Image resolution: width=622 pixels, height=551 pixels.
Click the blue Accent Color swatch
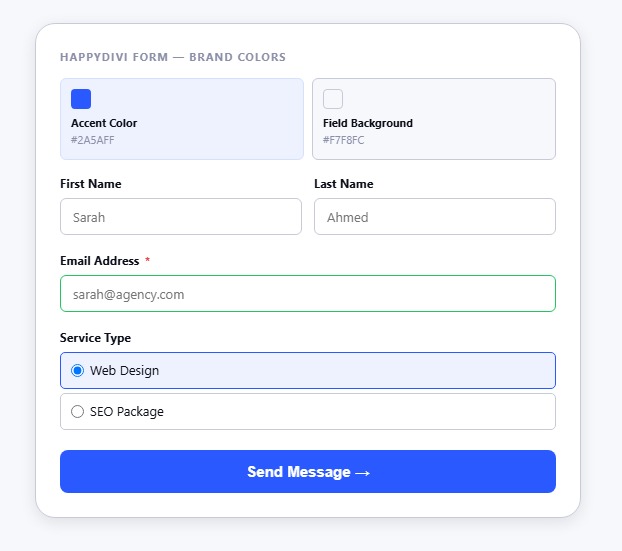tap(81, 99)
